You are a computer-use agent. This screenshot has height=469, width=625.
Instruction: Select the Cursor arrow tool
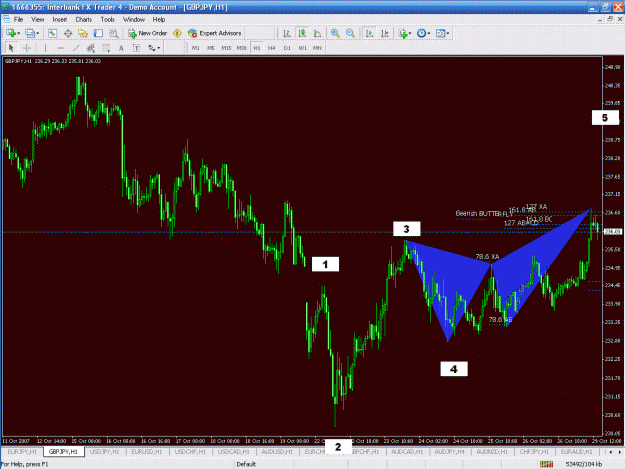click(11, 48)
